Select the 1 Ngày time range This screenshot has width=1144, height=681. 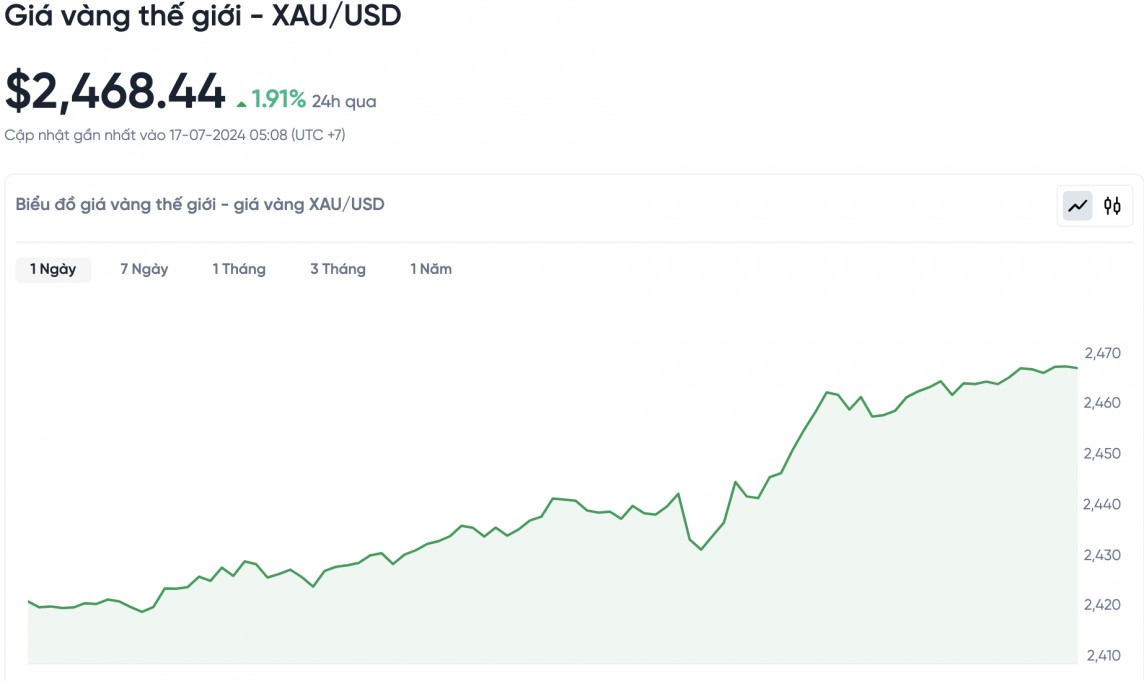point(53,269)
